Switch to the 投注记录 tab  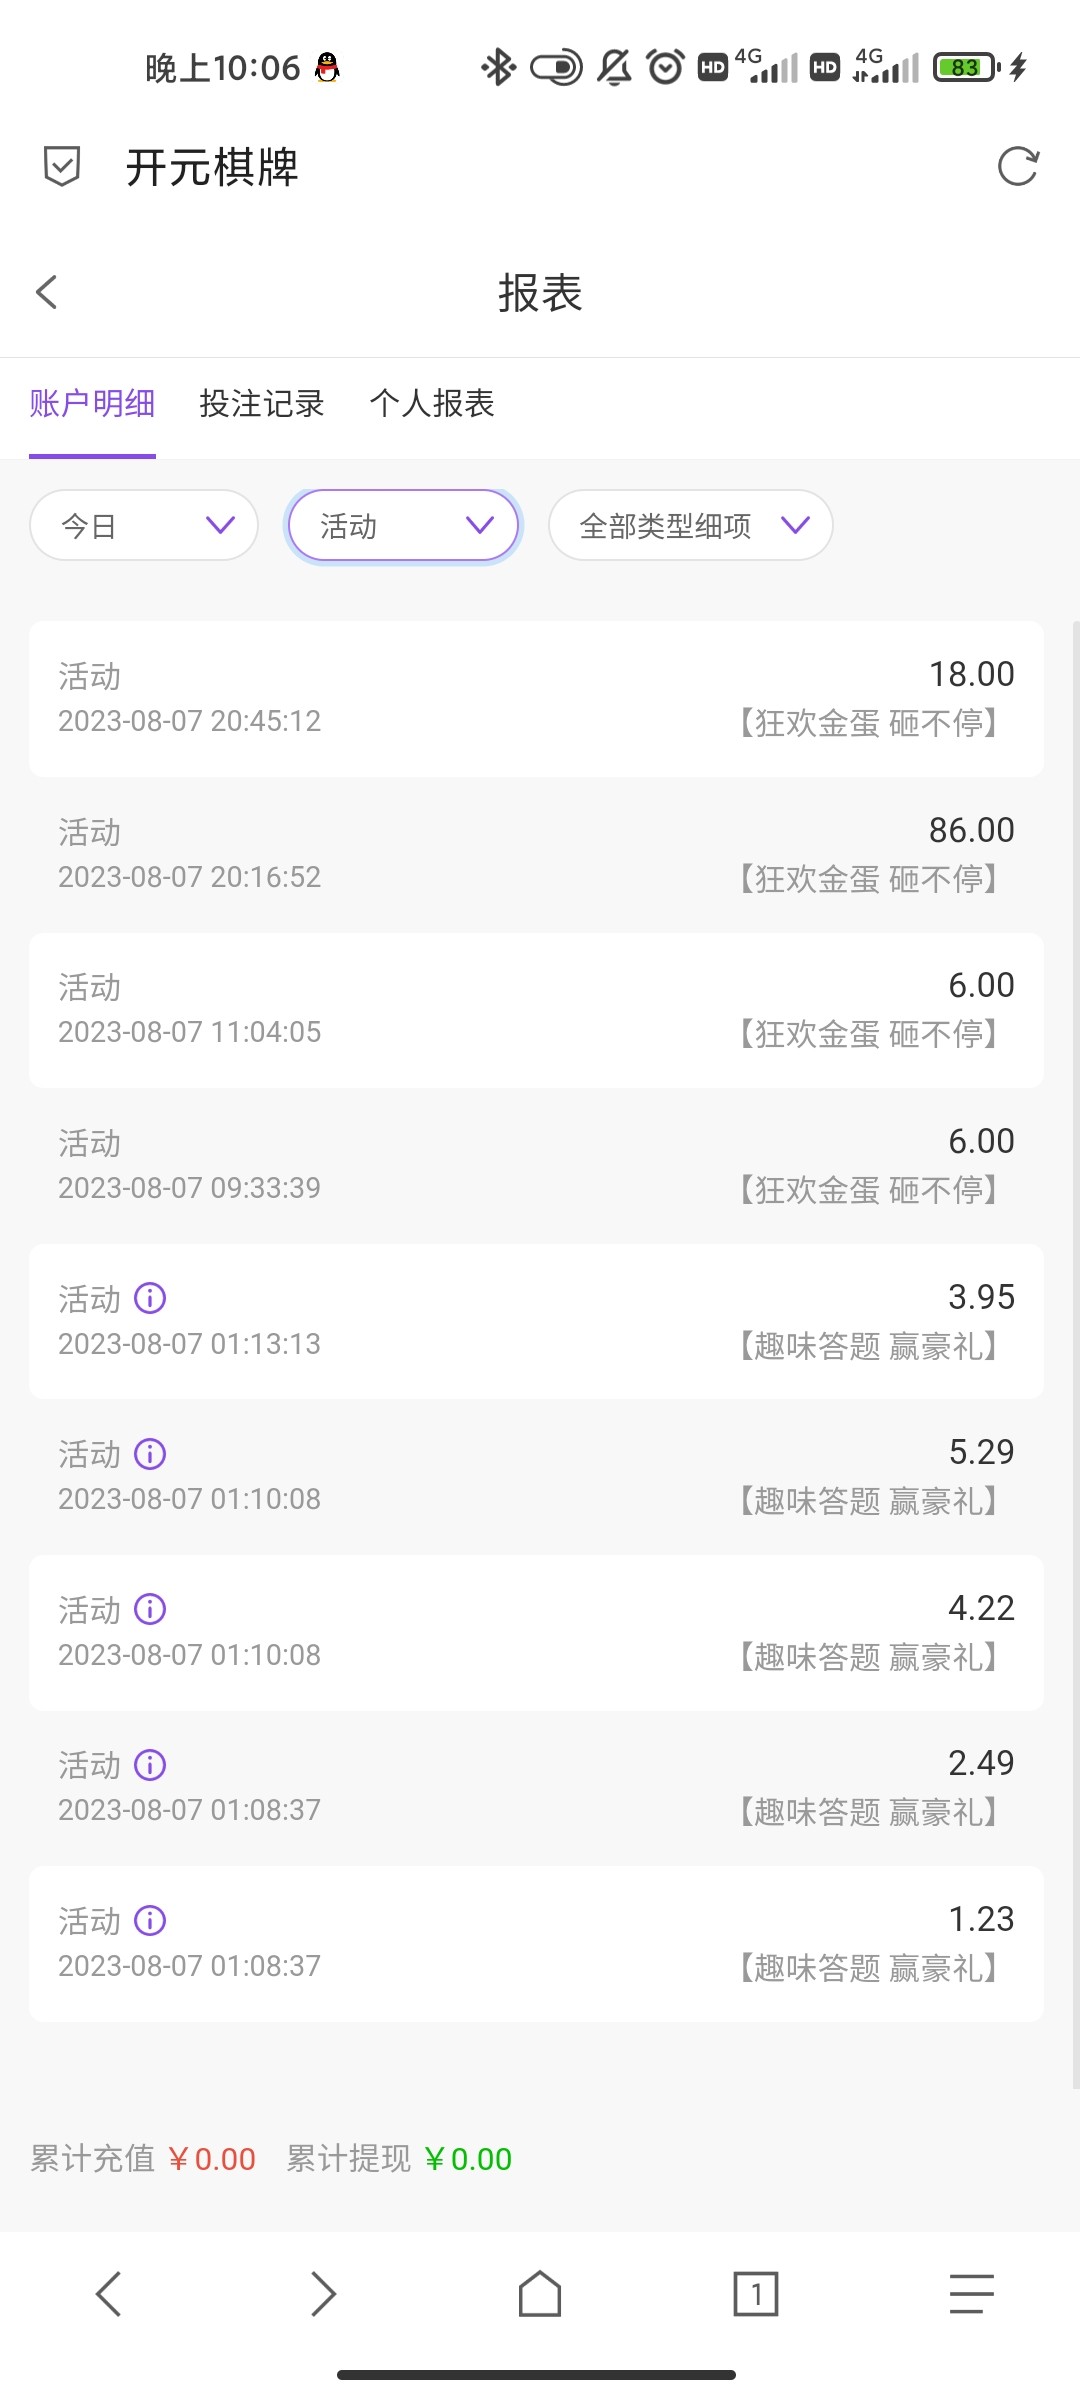(262, 404)
